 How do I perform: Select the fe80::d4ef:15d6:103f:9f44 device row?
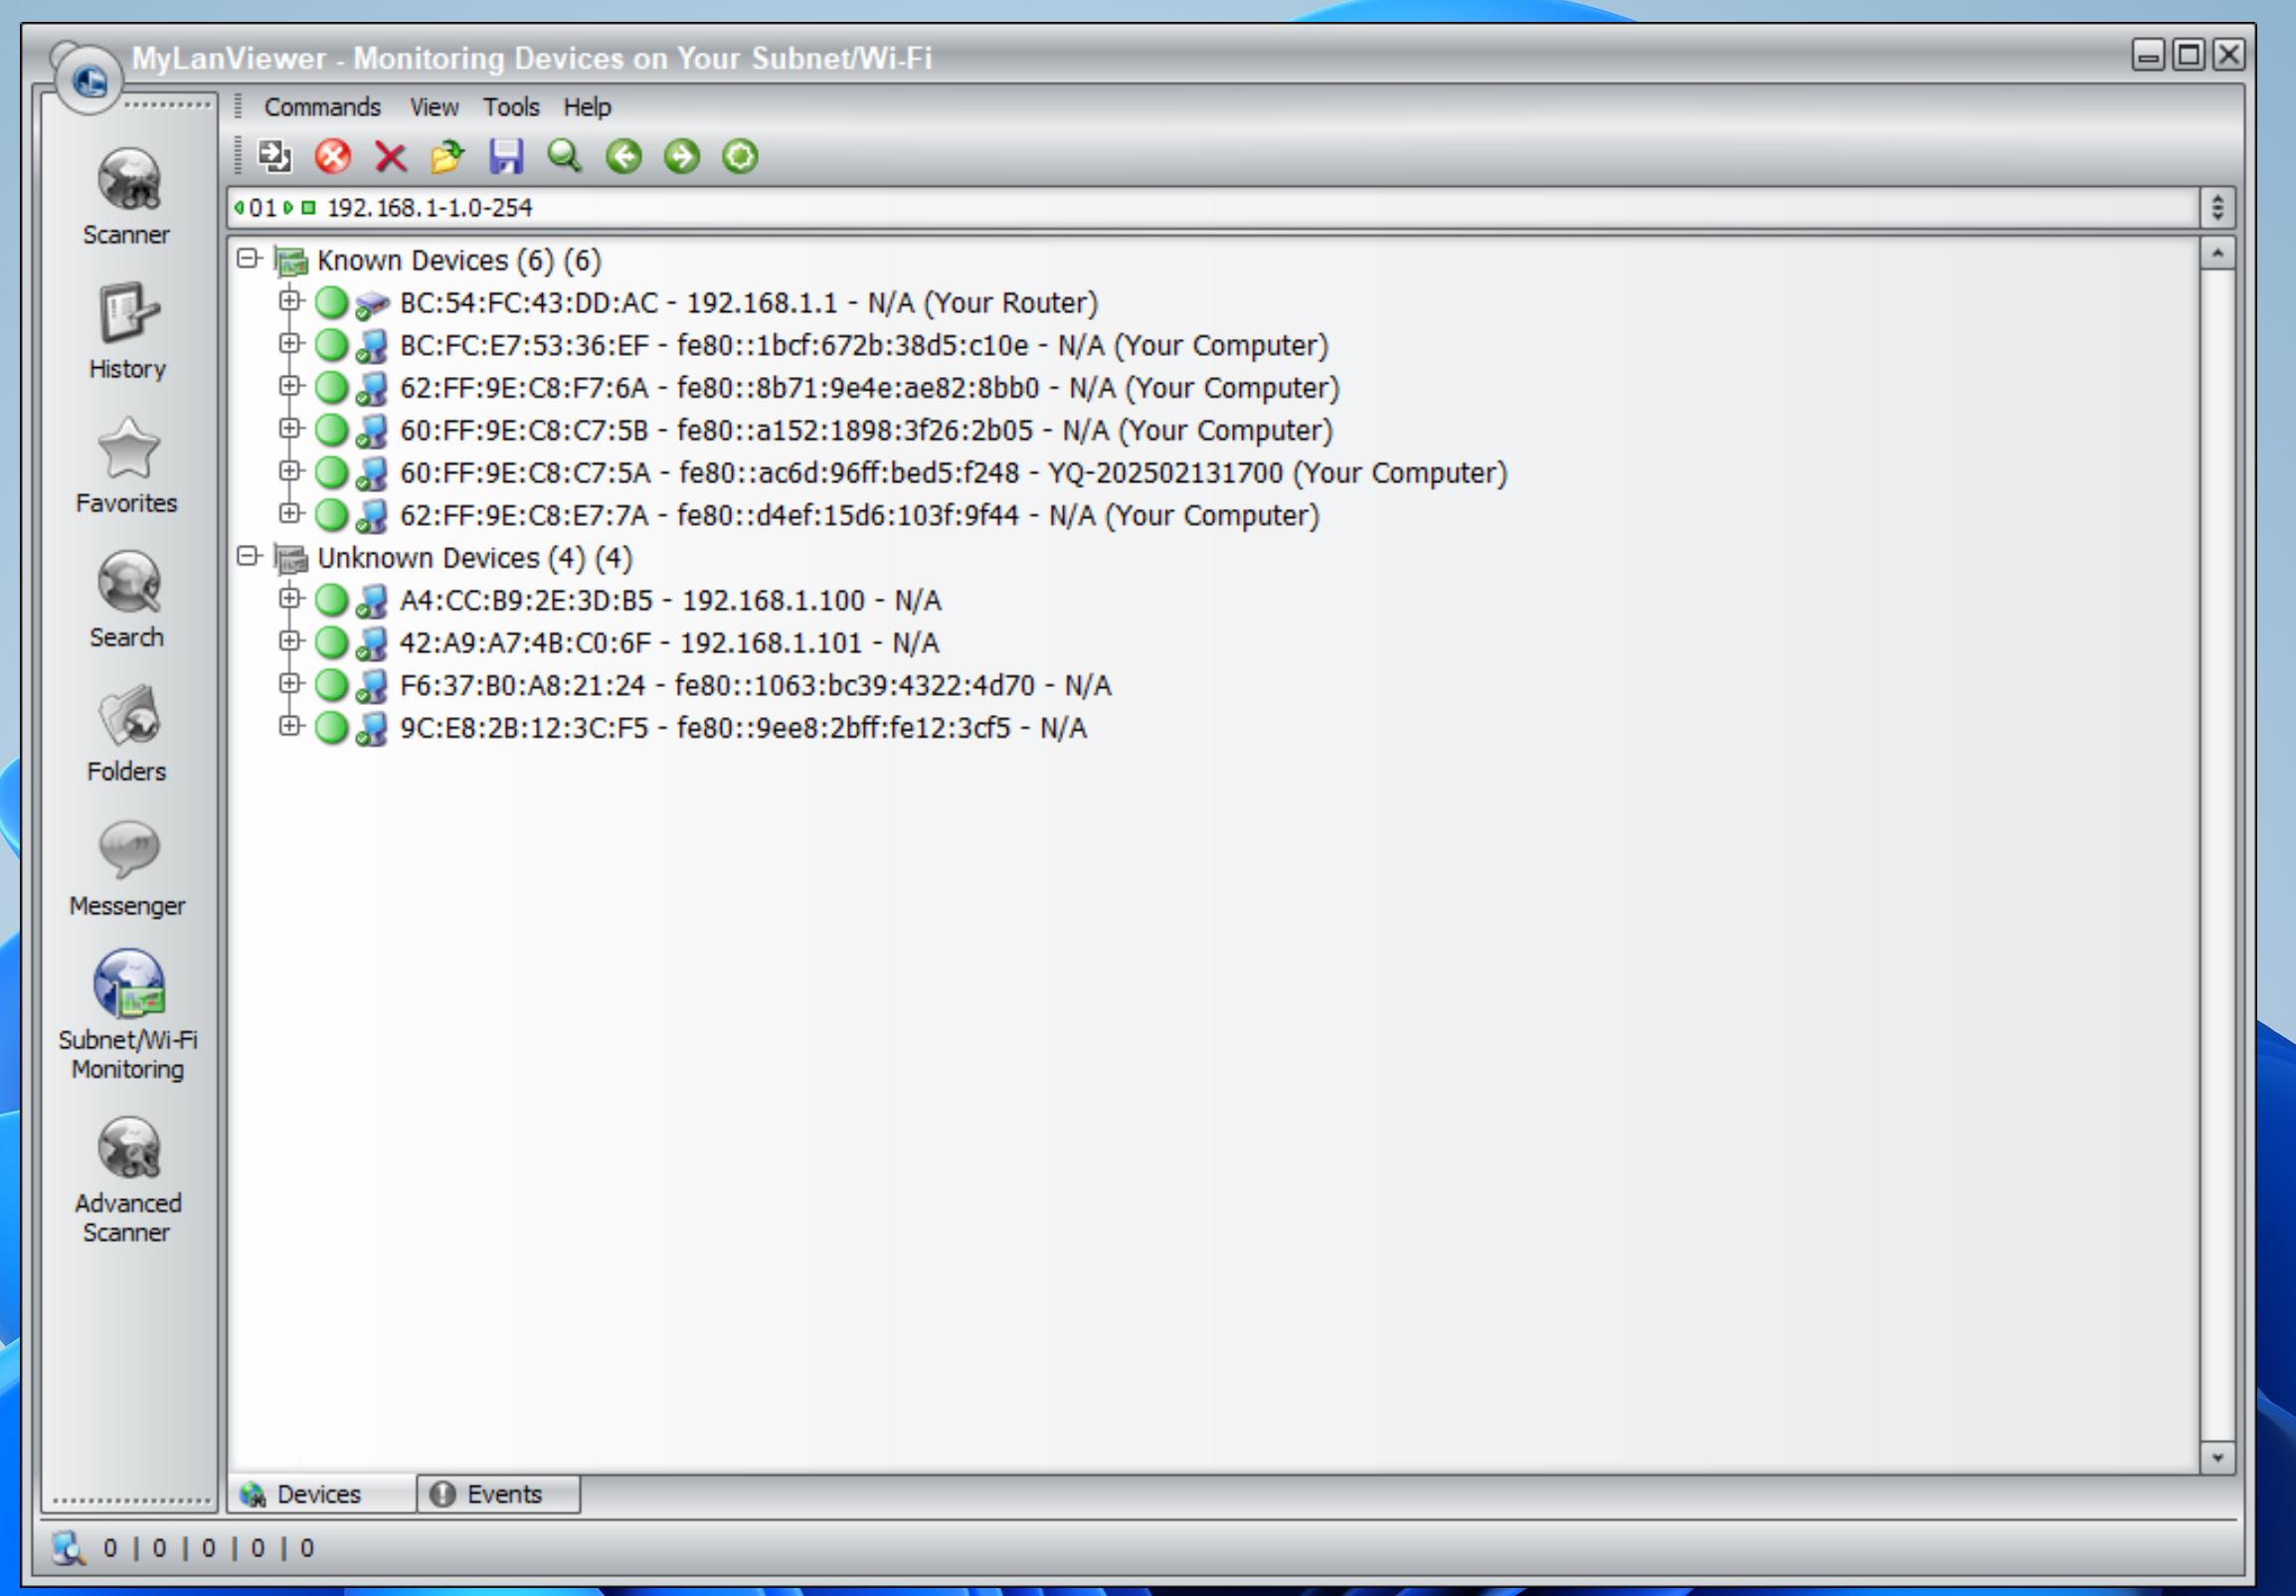859,516
